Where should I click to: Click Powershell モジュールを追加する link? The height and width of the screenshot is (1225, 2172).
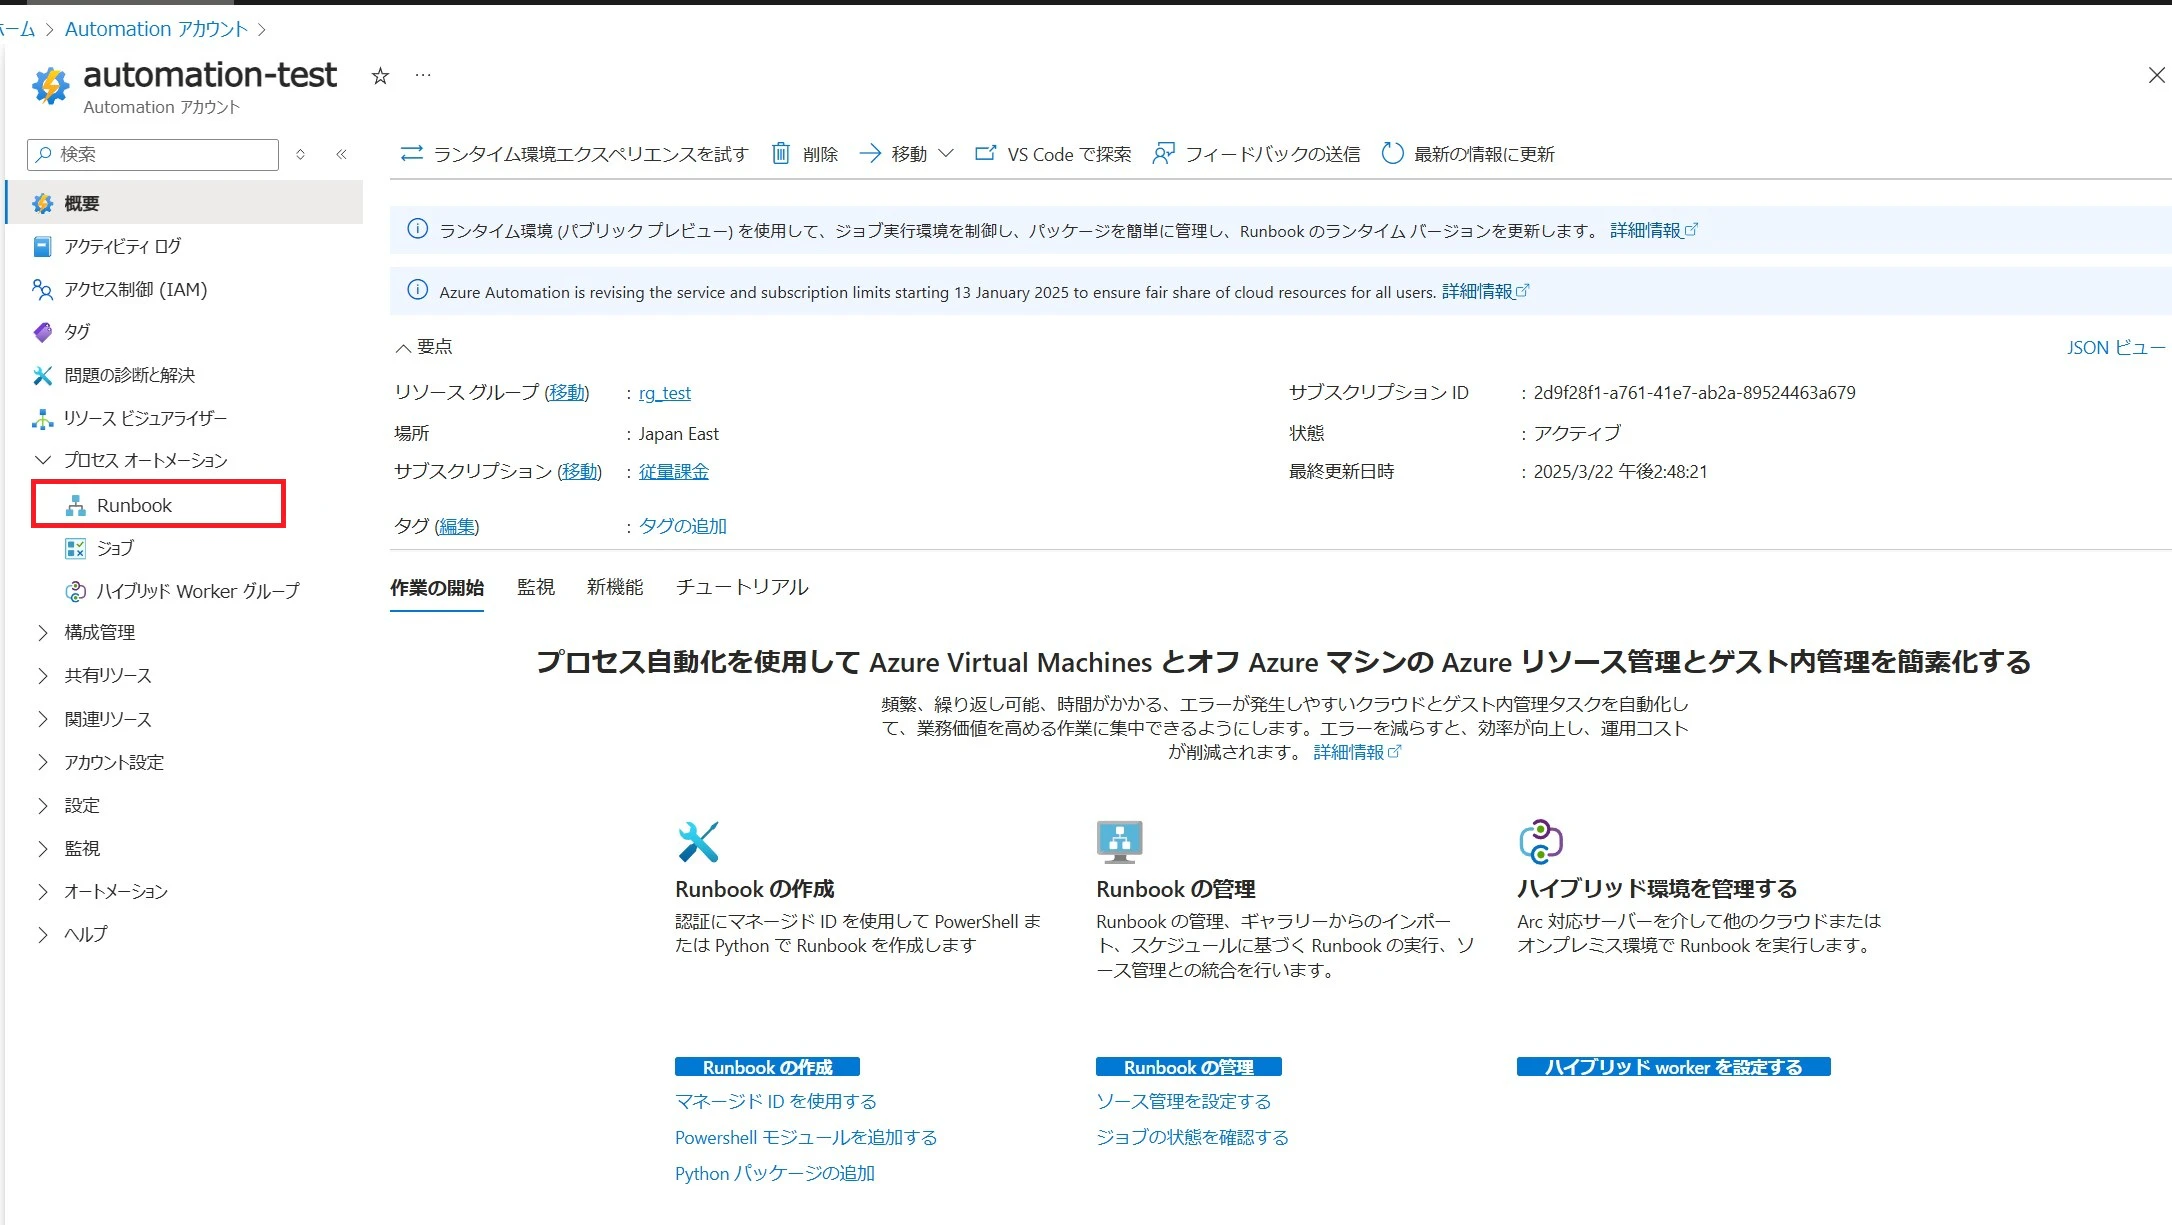pos(806,1137)
